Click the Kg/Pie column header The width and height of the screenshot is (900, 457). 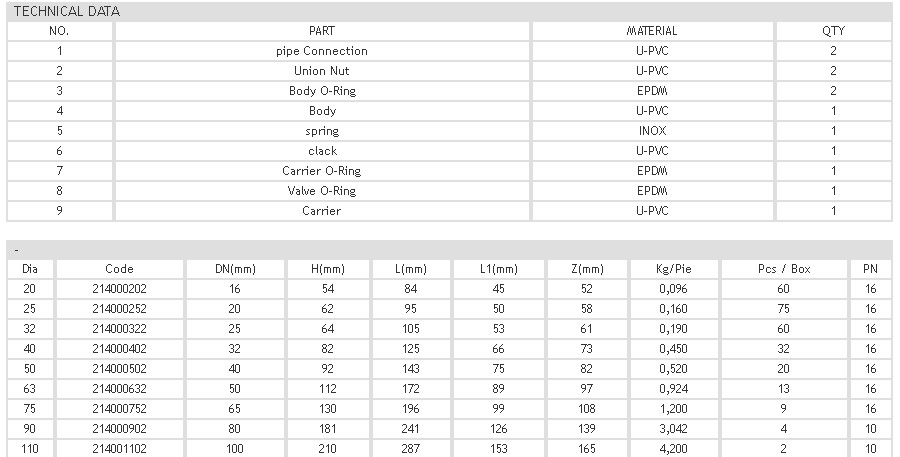tap(673, 269)
